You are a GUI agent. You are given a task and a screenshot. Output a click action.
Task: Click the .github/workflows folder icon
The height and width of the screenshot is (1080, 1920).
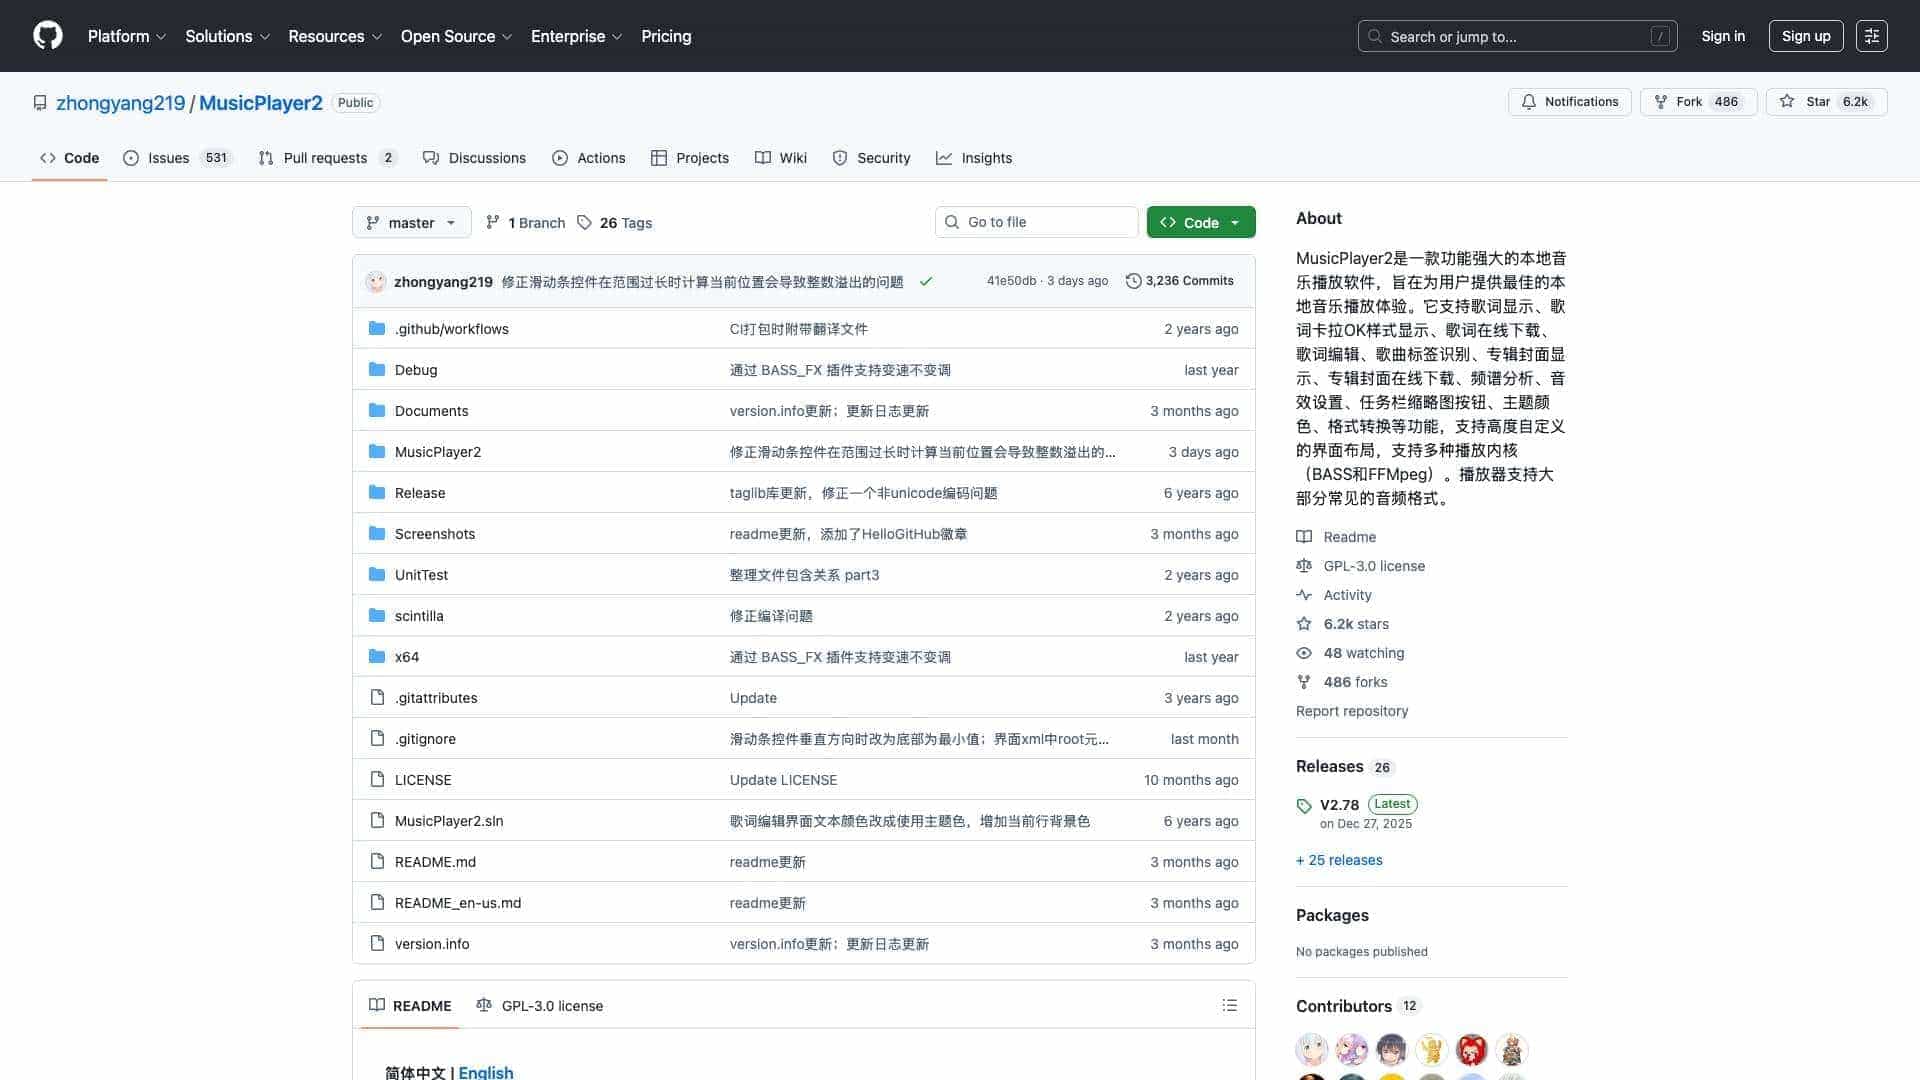click(377, 329)
